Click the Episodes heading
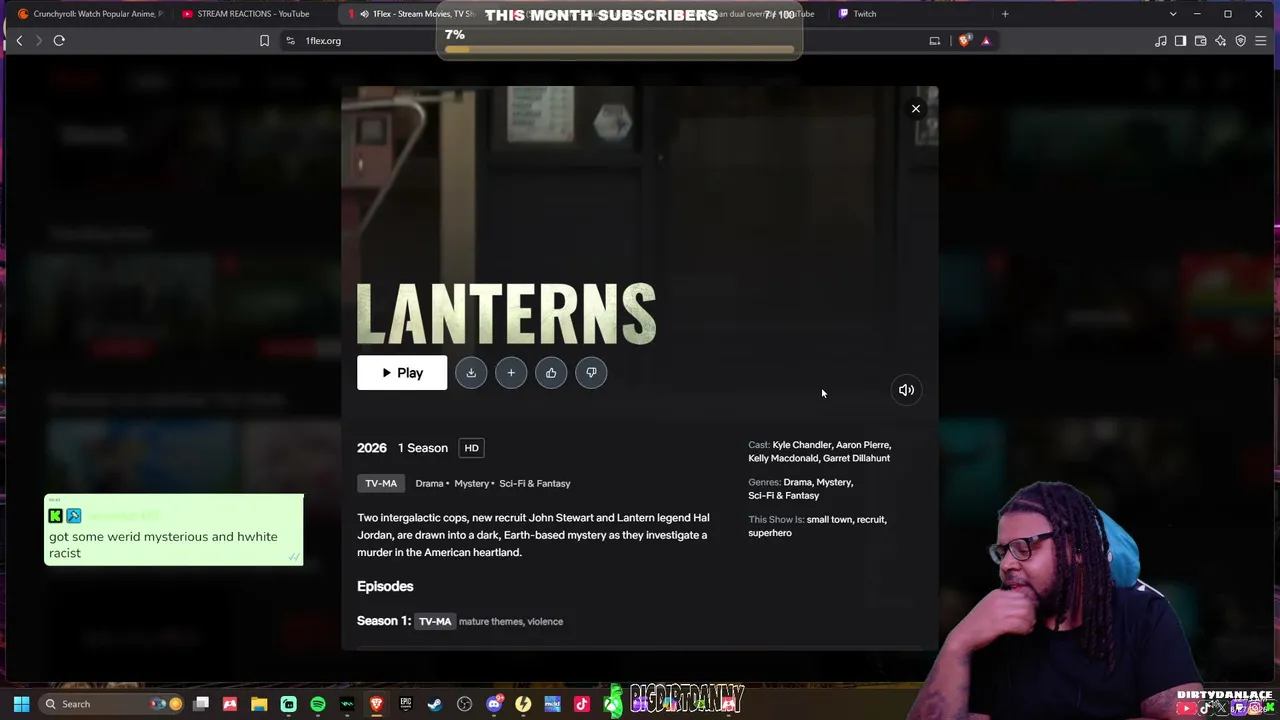Screen dimensions: 1280x720 [385, 586]
